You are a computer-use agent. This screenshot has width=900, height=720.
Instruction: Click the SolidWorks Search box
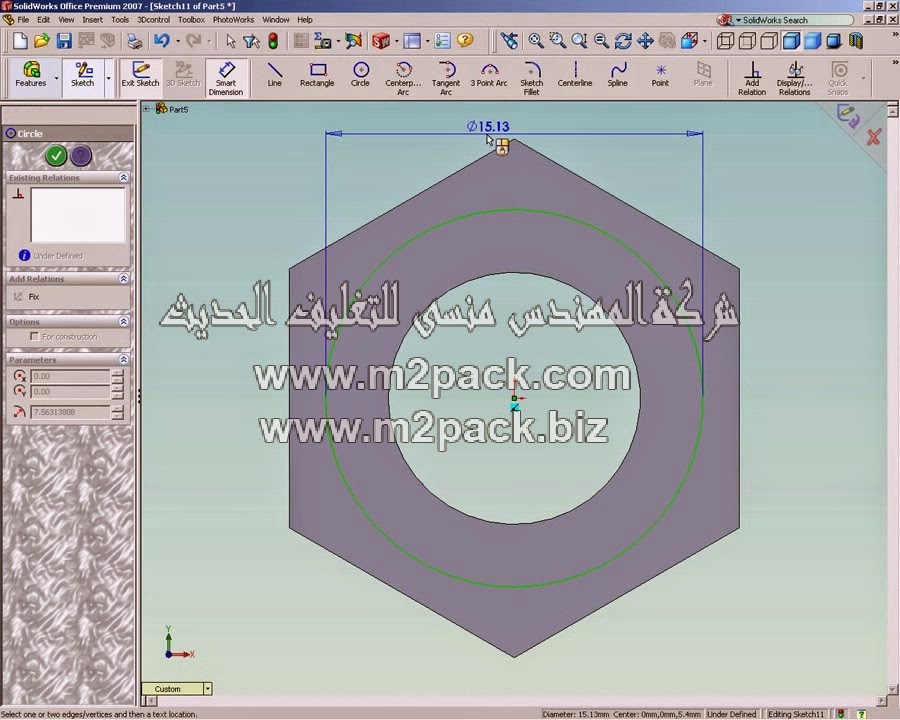pyautogui.click(x=795, y=20)
